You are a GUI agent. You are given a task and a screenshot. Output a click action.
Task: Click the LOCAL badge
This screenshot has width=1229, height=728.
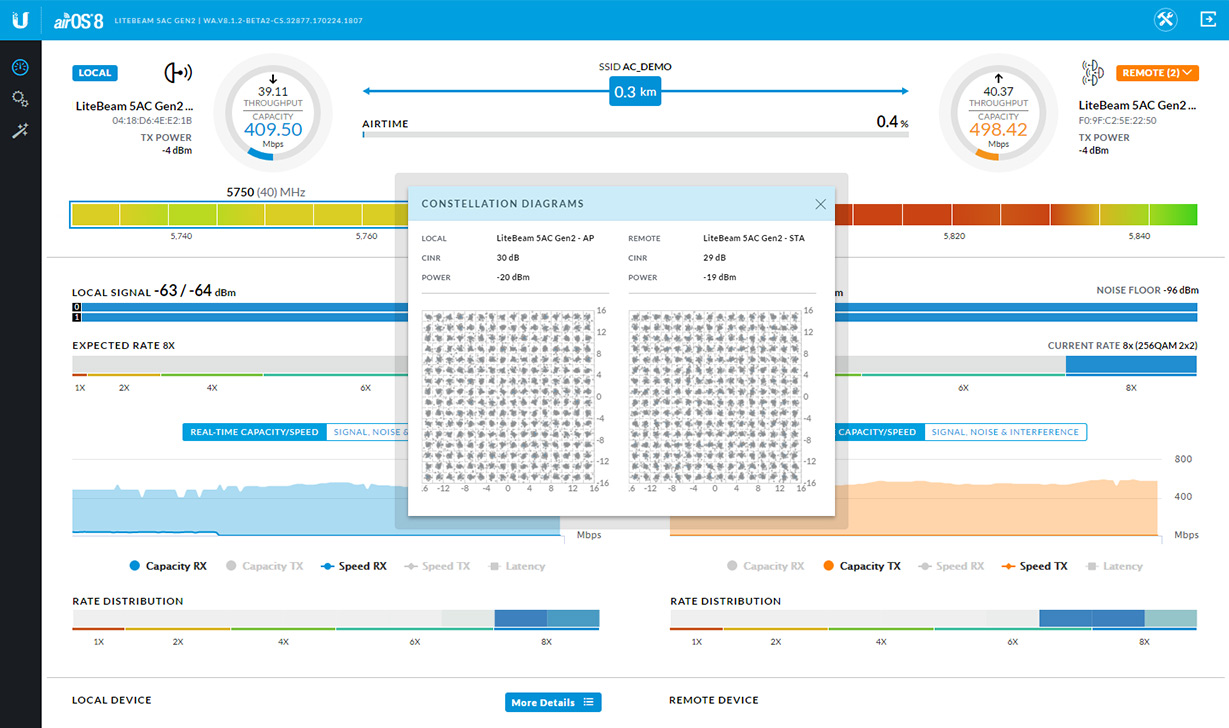point(95,73)
